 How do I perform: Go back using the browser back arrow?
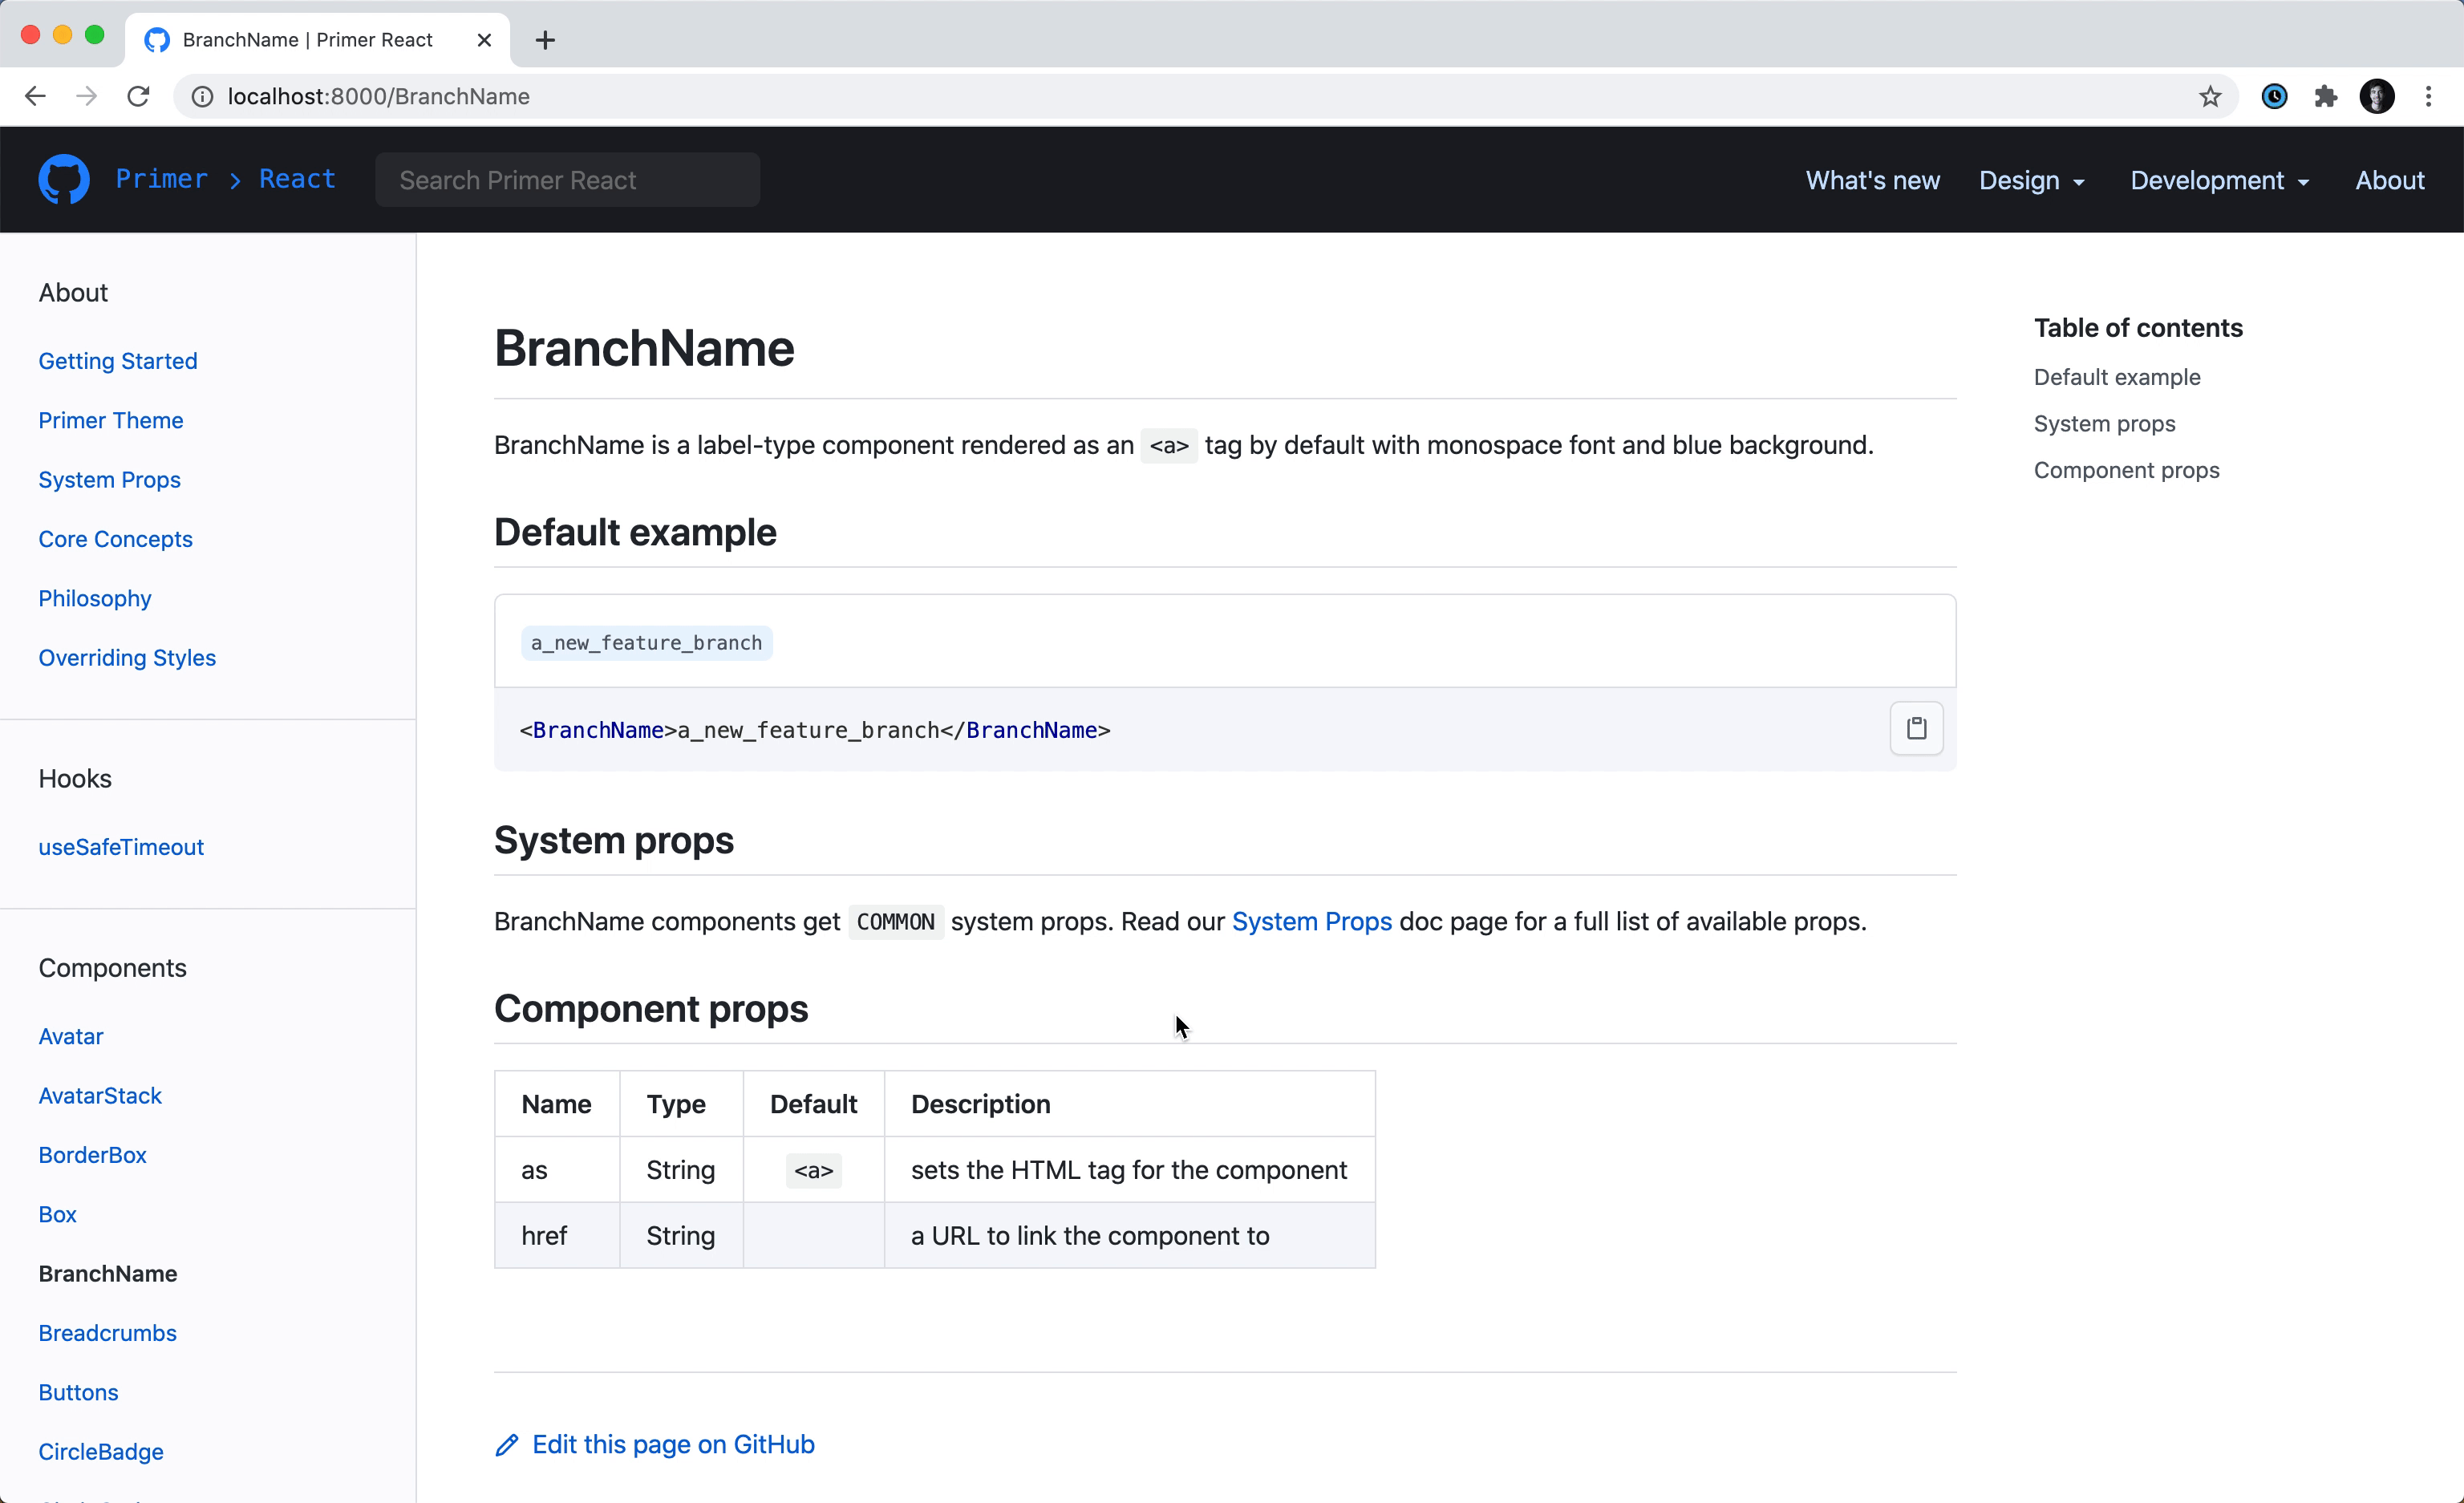pos(35,96)
